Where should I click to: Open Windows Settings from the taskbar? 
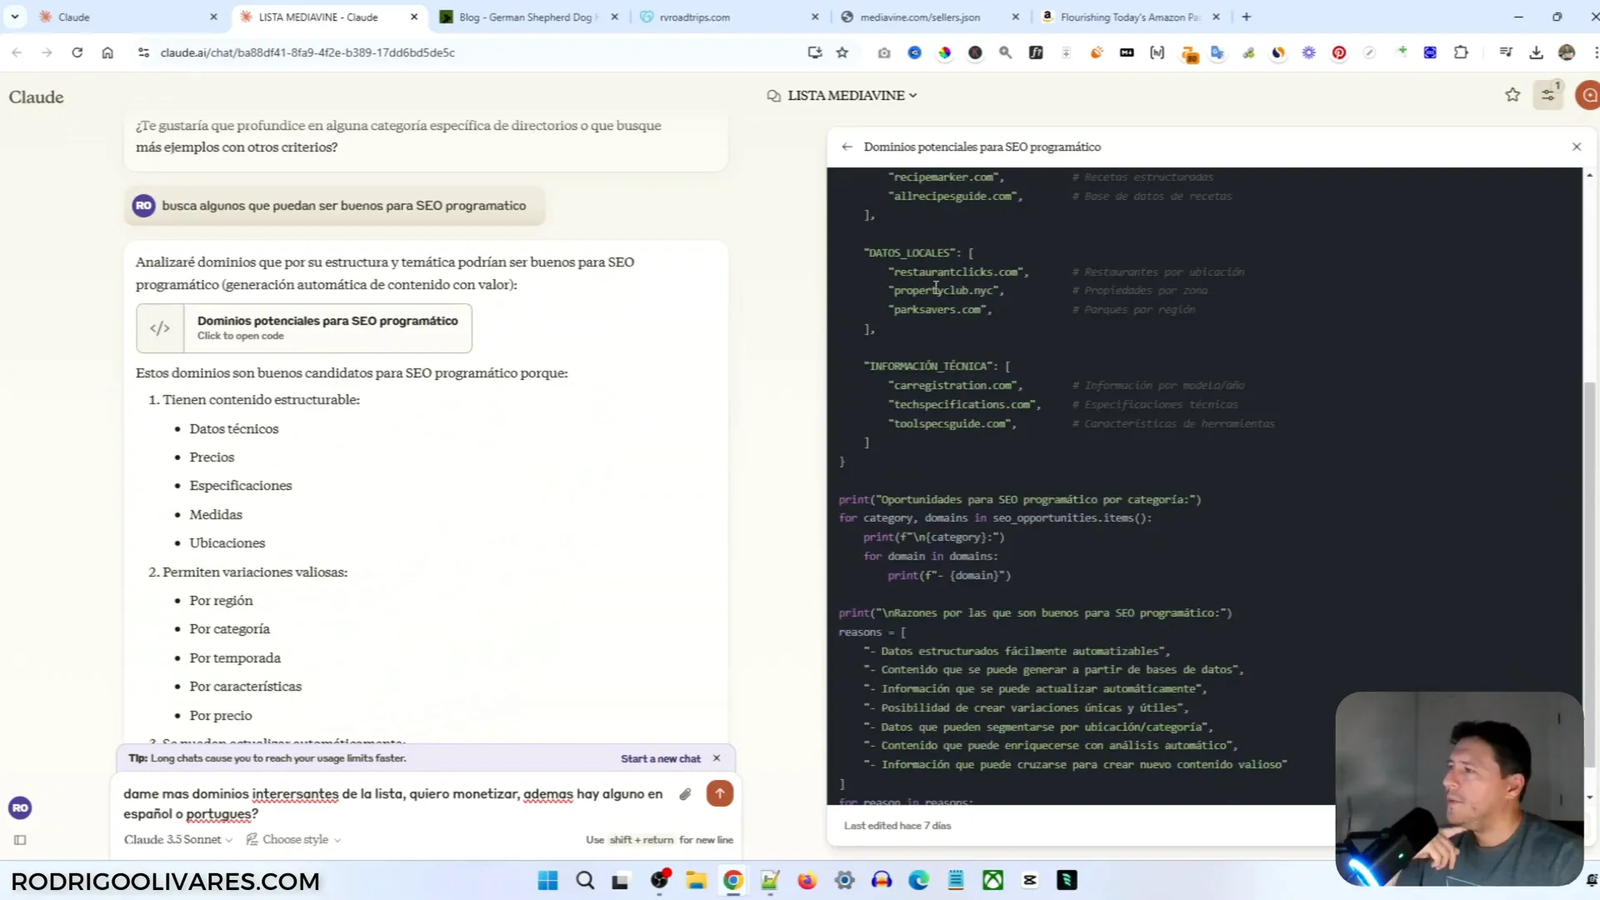pos(843,881)
